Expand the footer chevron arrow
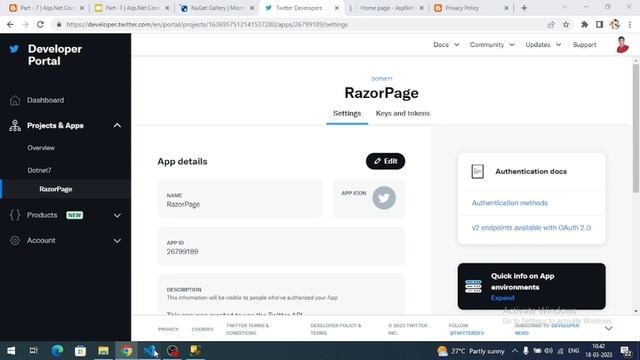This screenshot has height=360, width=640. coord(609,328)
